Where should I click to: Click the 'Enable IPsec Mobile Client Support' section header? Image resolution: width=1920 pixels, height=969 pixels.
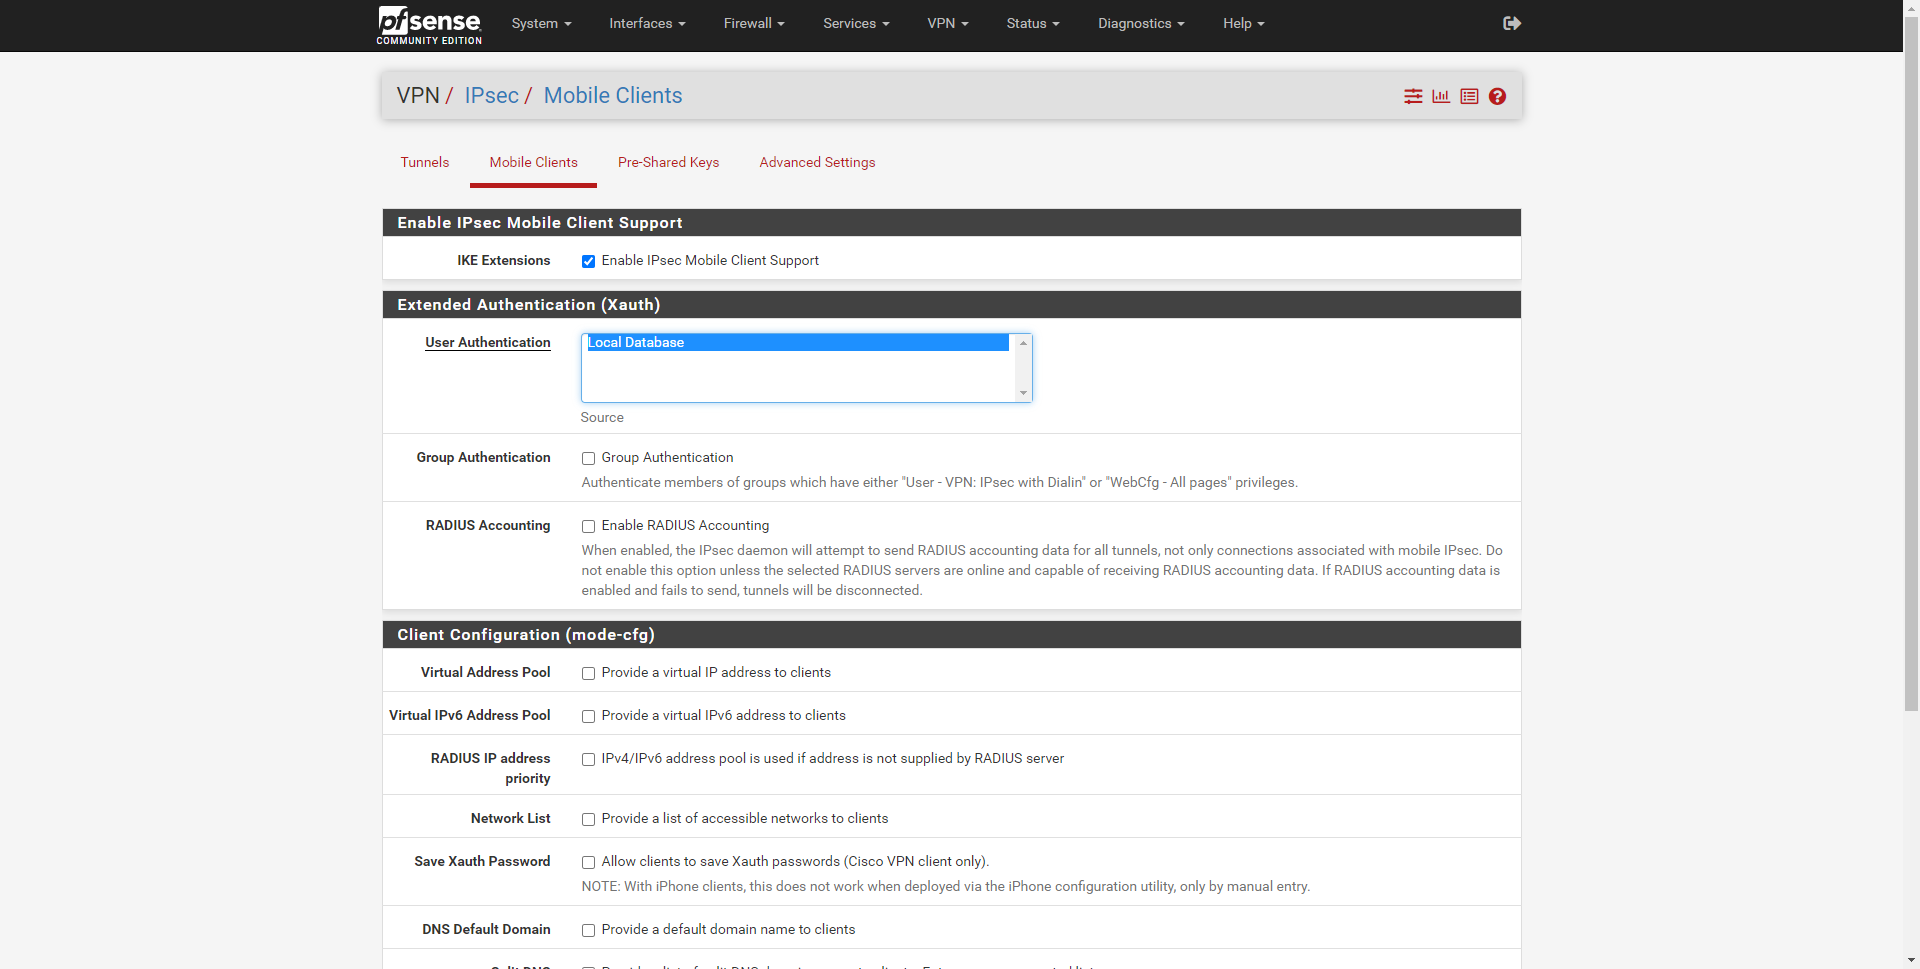coord(952,223)
